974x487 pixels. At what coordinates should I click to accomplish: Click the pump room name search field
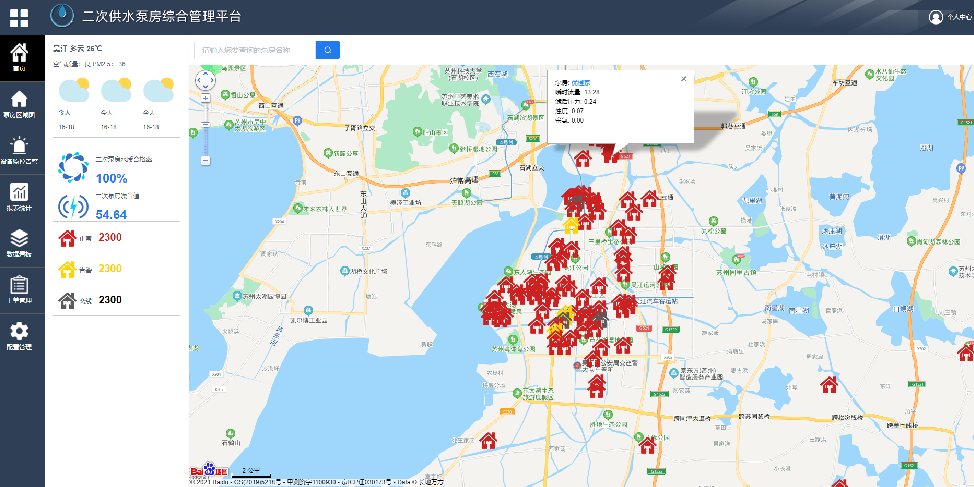tap(252, 50)
